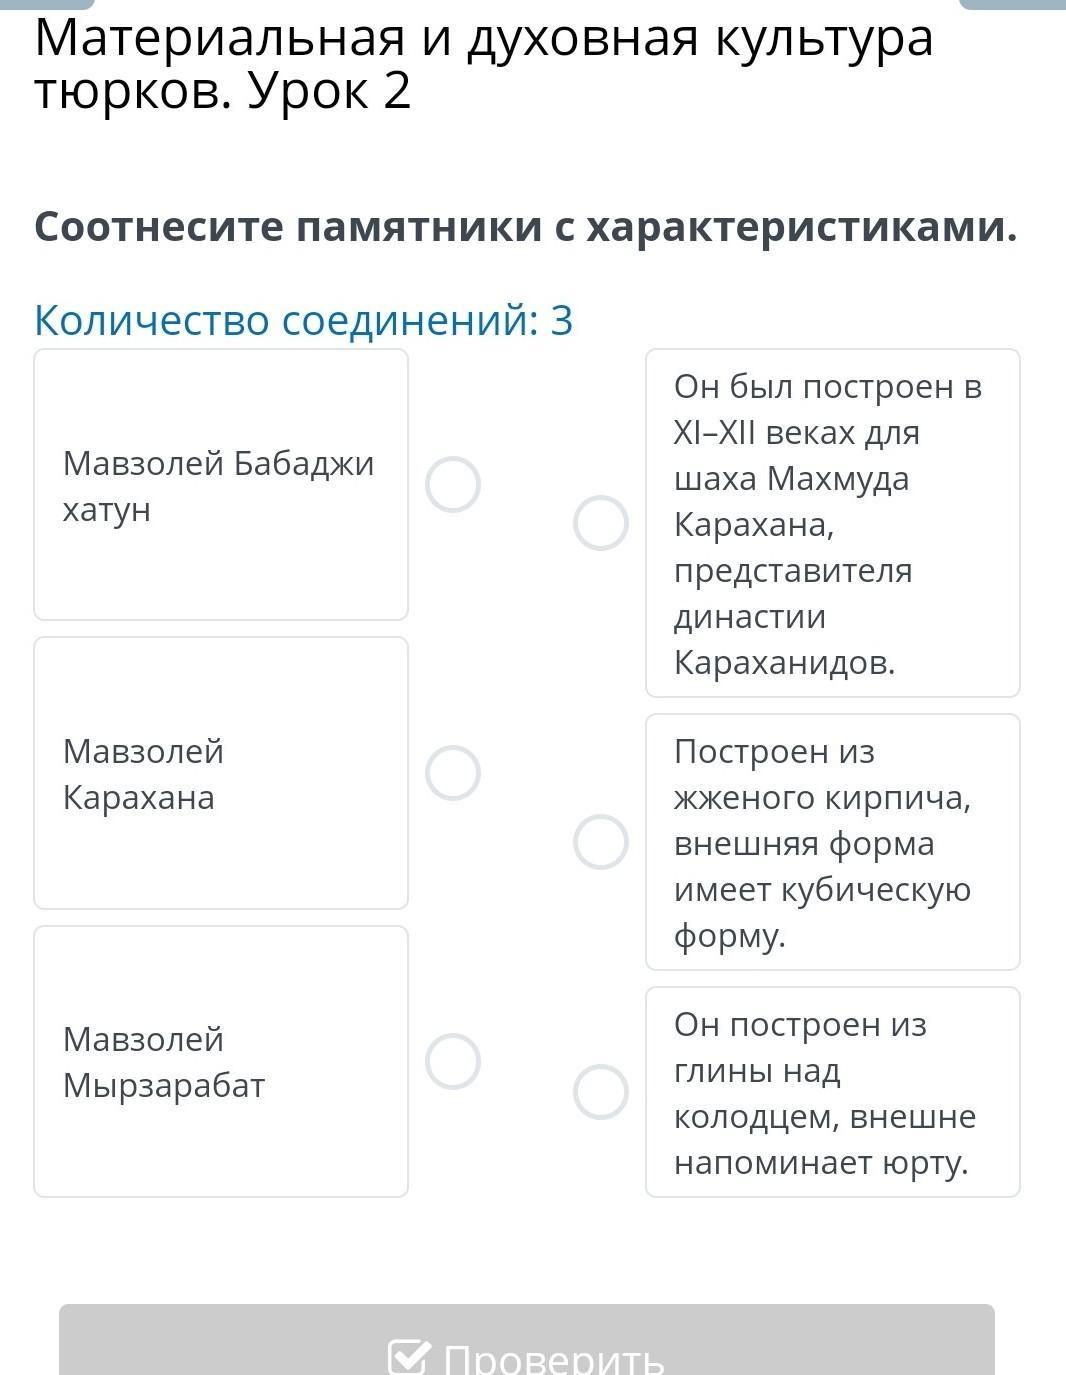Click the кубическую форму description card
This screenshot has height=1375, width=1066.
click(832, 842)
